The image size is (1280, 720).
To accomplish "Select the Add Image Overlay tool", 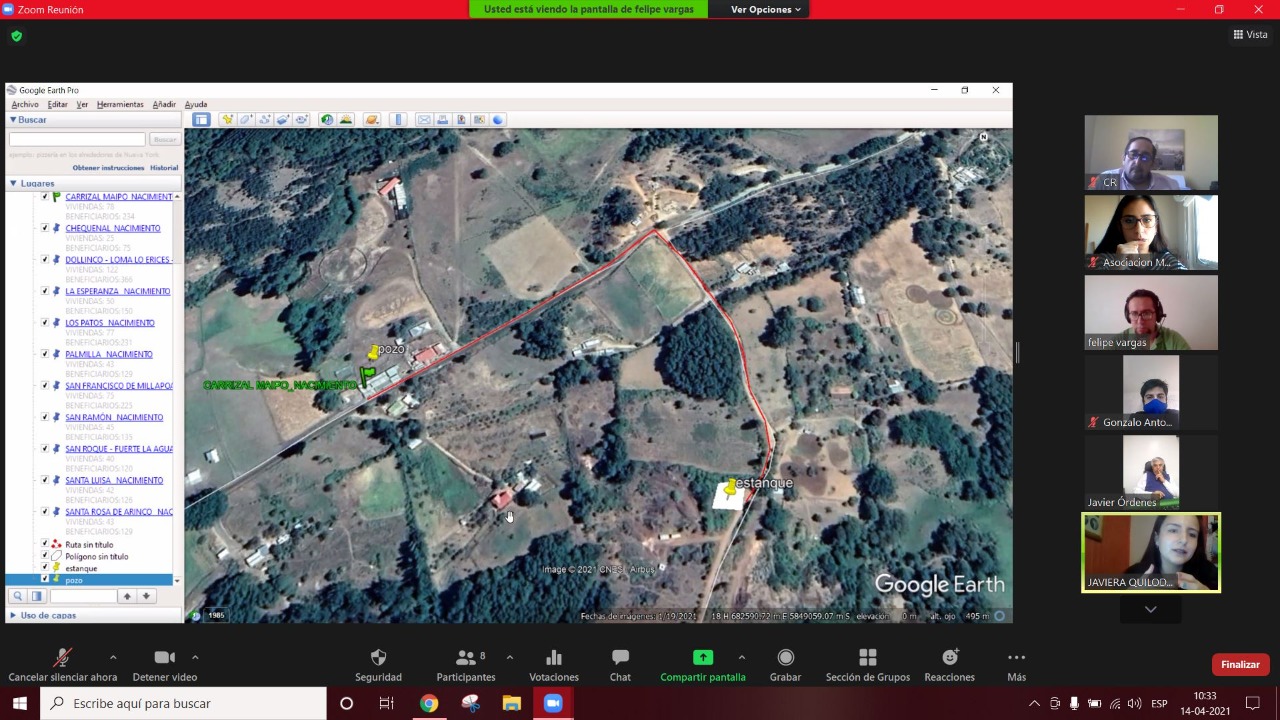I will (x=282, y=119).
